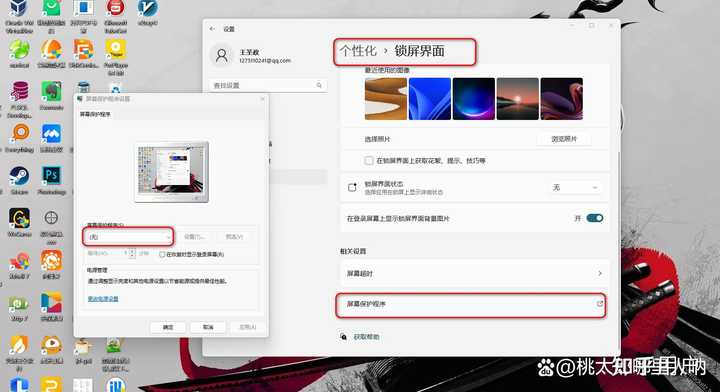Click the user avatar icon in Settings
Image resolution: width=720 pixels, height=392 pixels.
[222, 56]
